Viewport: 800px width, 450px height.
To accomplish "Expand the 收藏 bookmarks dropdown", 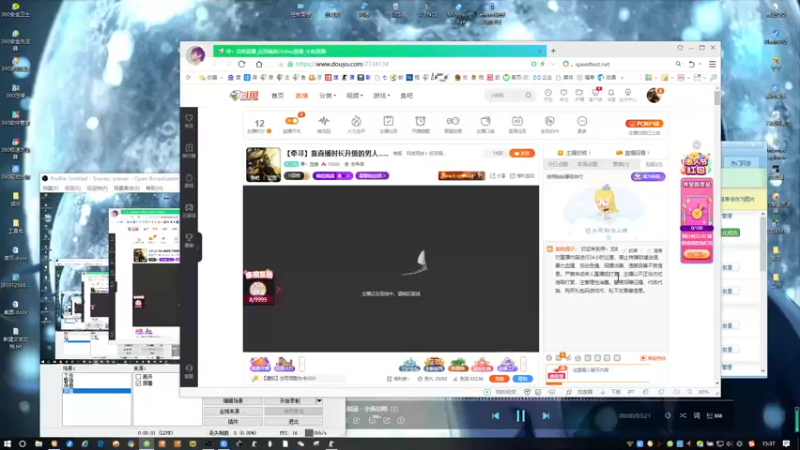I will [221, 78].
